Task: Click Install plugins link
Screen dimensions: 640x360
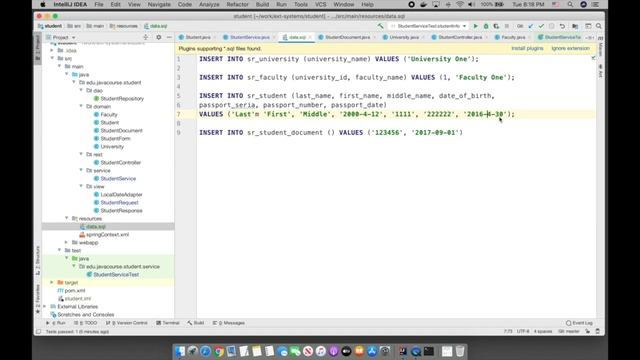Action: 527,48
